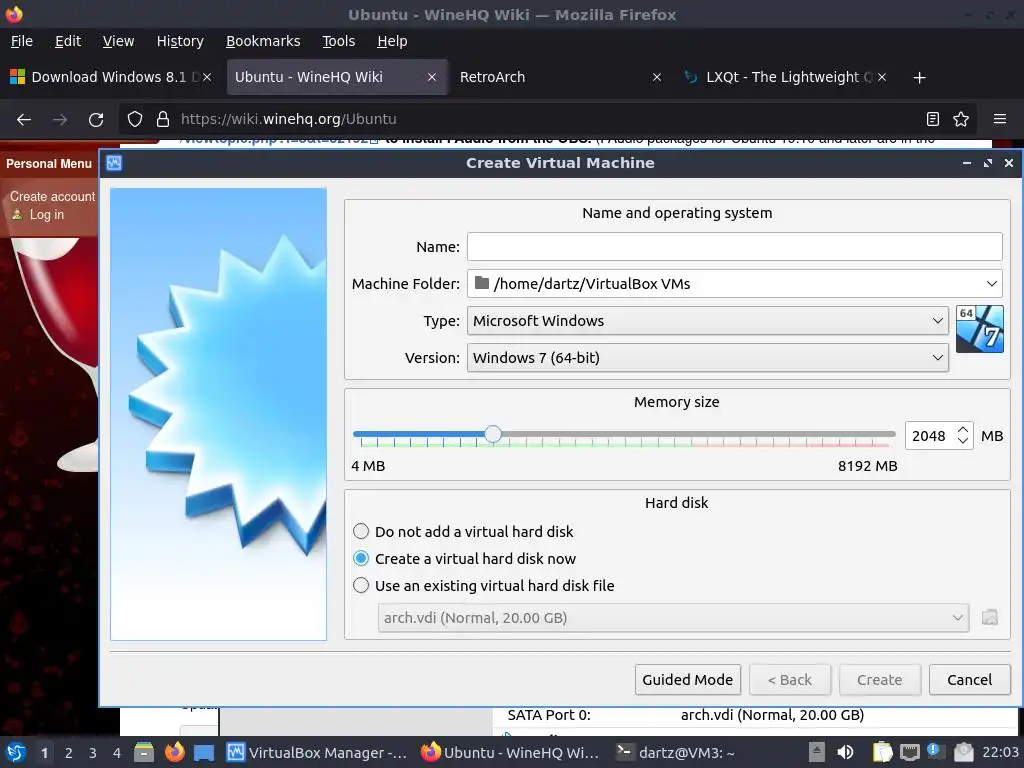The width and height of the screenshot is (1024, 768).
Task: Click the clipboard tray icon
Action: (882, 752)
